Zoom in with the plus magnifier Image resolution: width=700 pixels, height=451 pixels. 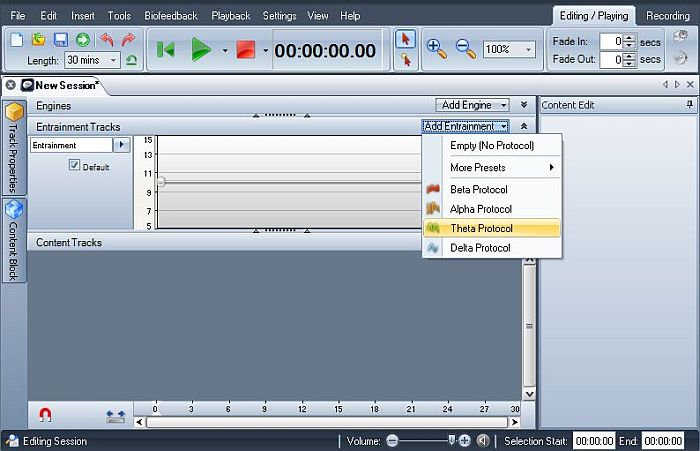click(x=436, y=49)
